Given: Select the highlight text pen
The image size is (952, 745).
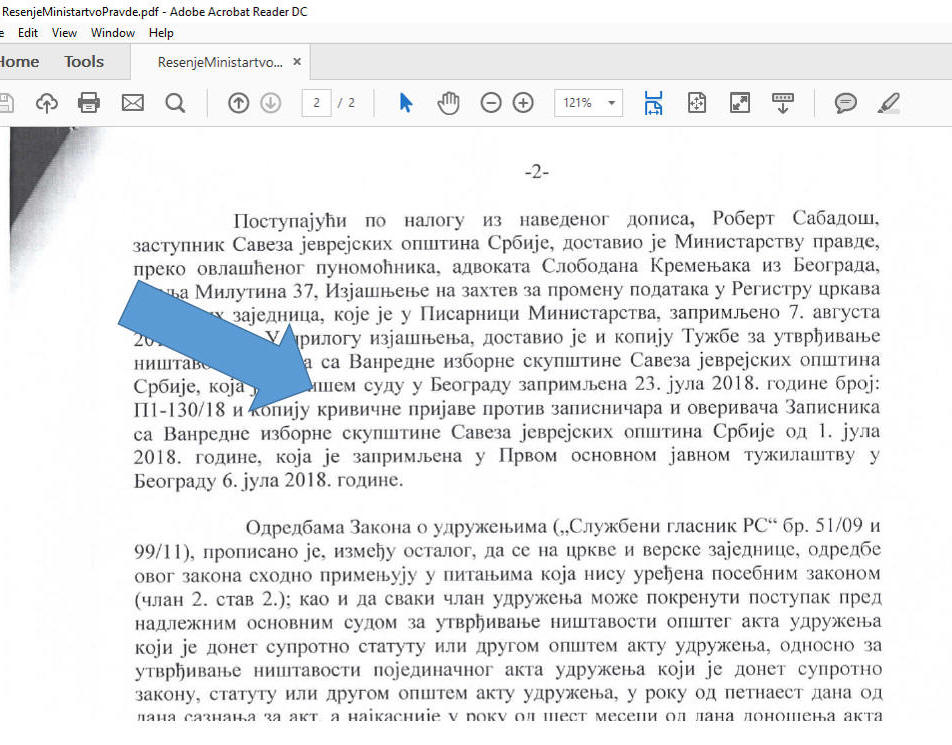Looking at the screenshot, I should click(888, 103).
